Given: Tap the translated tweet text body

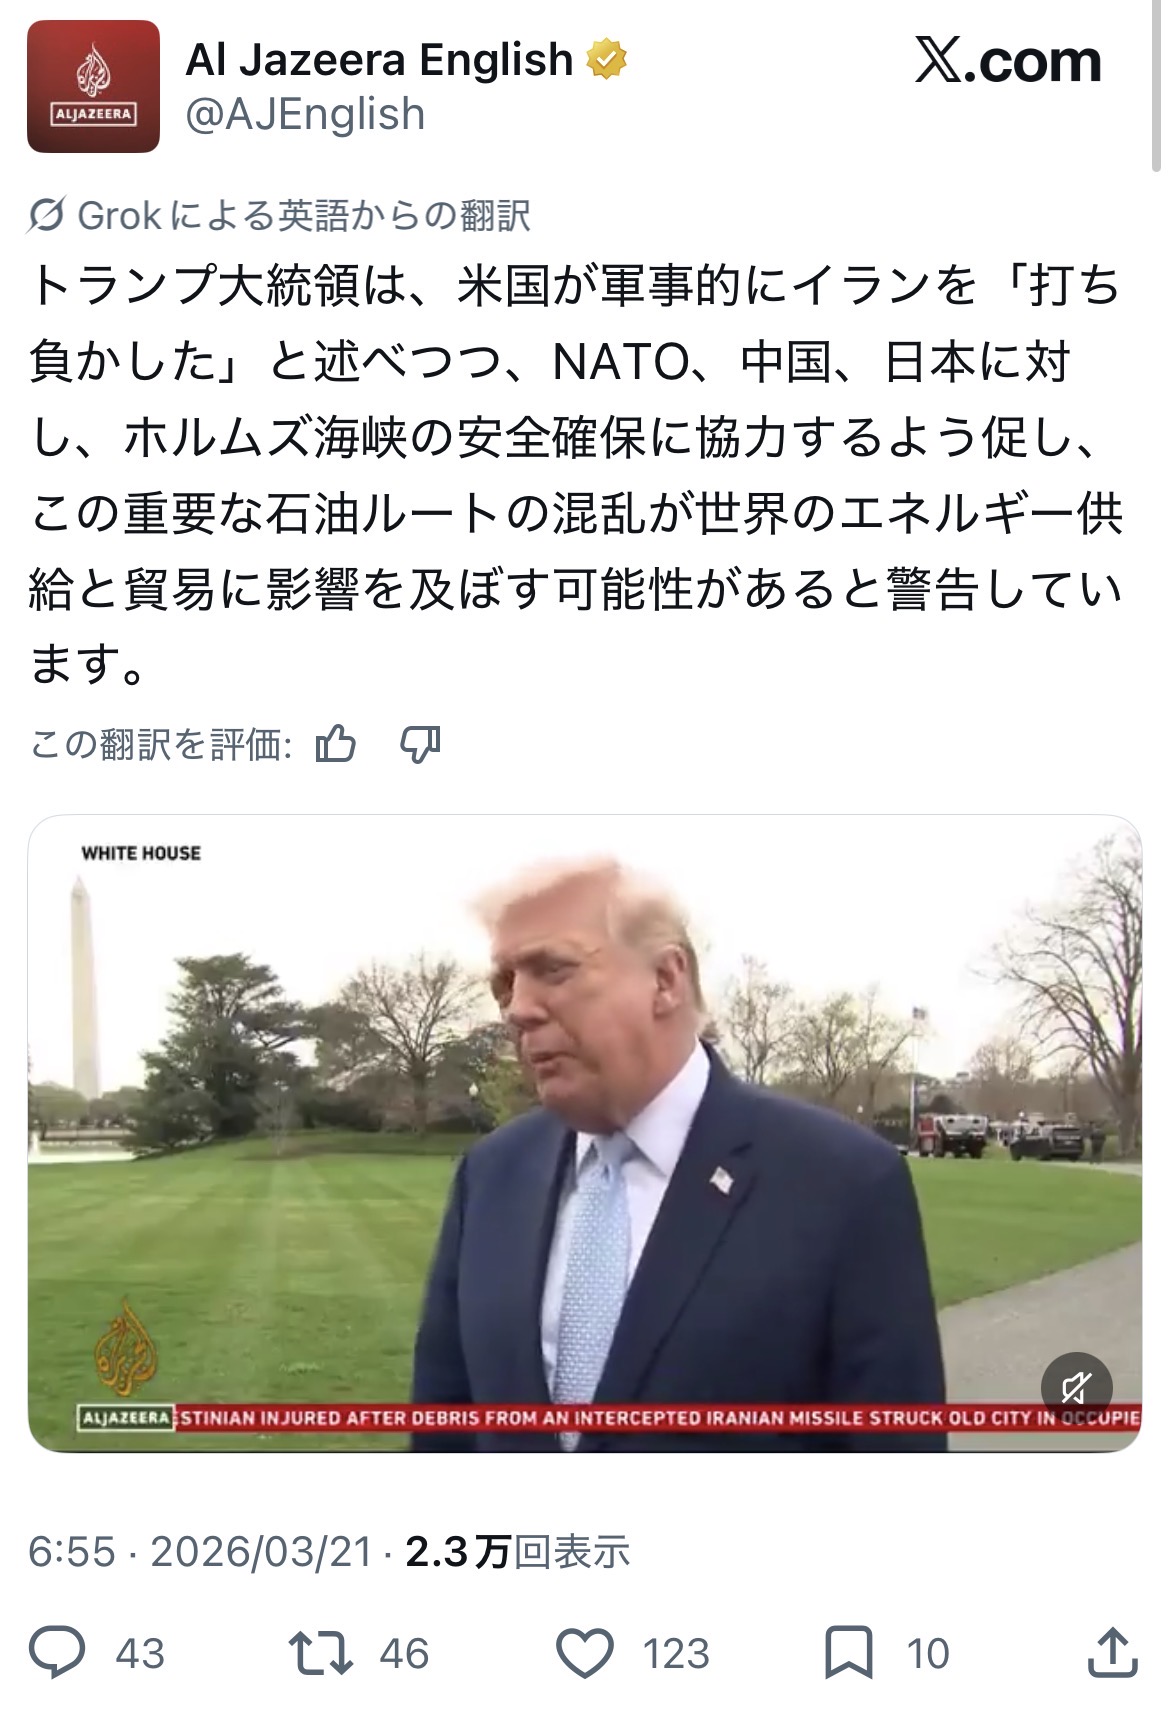Looking at the screenshot, I should (576, 475).
